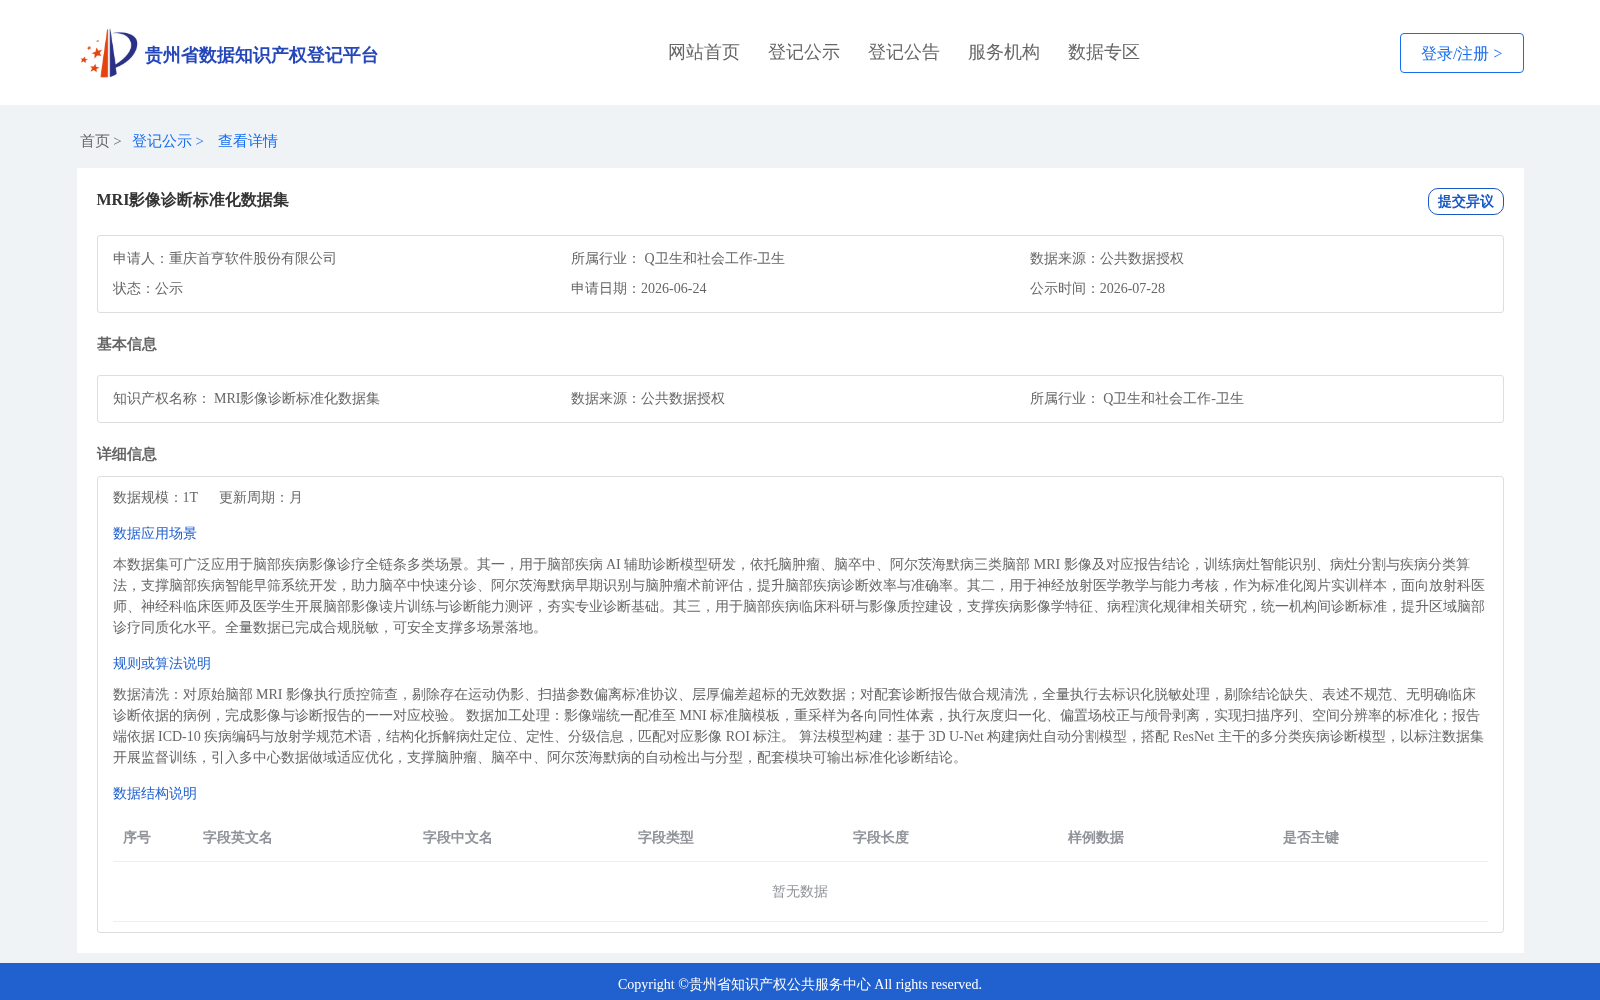The height and width of the screenshot is (1000, 1600).
Task: Click the 数据结构说明 subheading
Action: coord(155,793)
